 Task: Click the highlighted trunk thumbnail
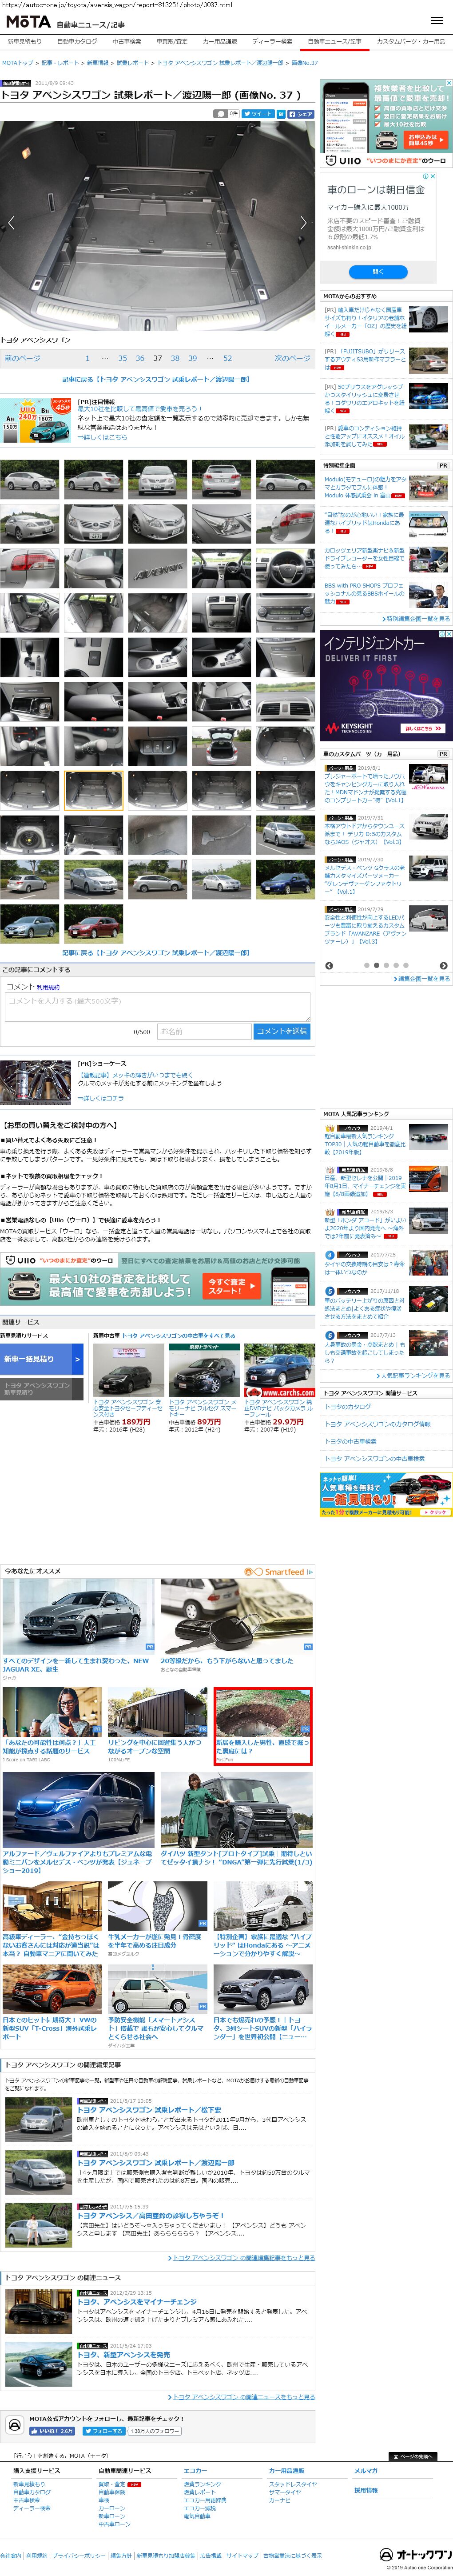tap(94, 790)
